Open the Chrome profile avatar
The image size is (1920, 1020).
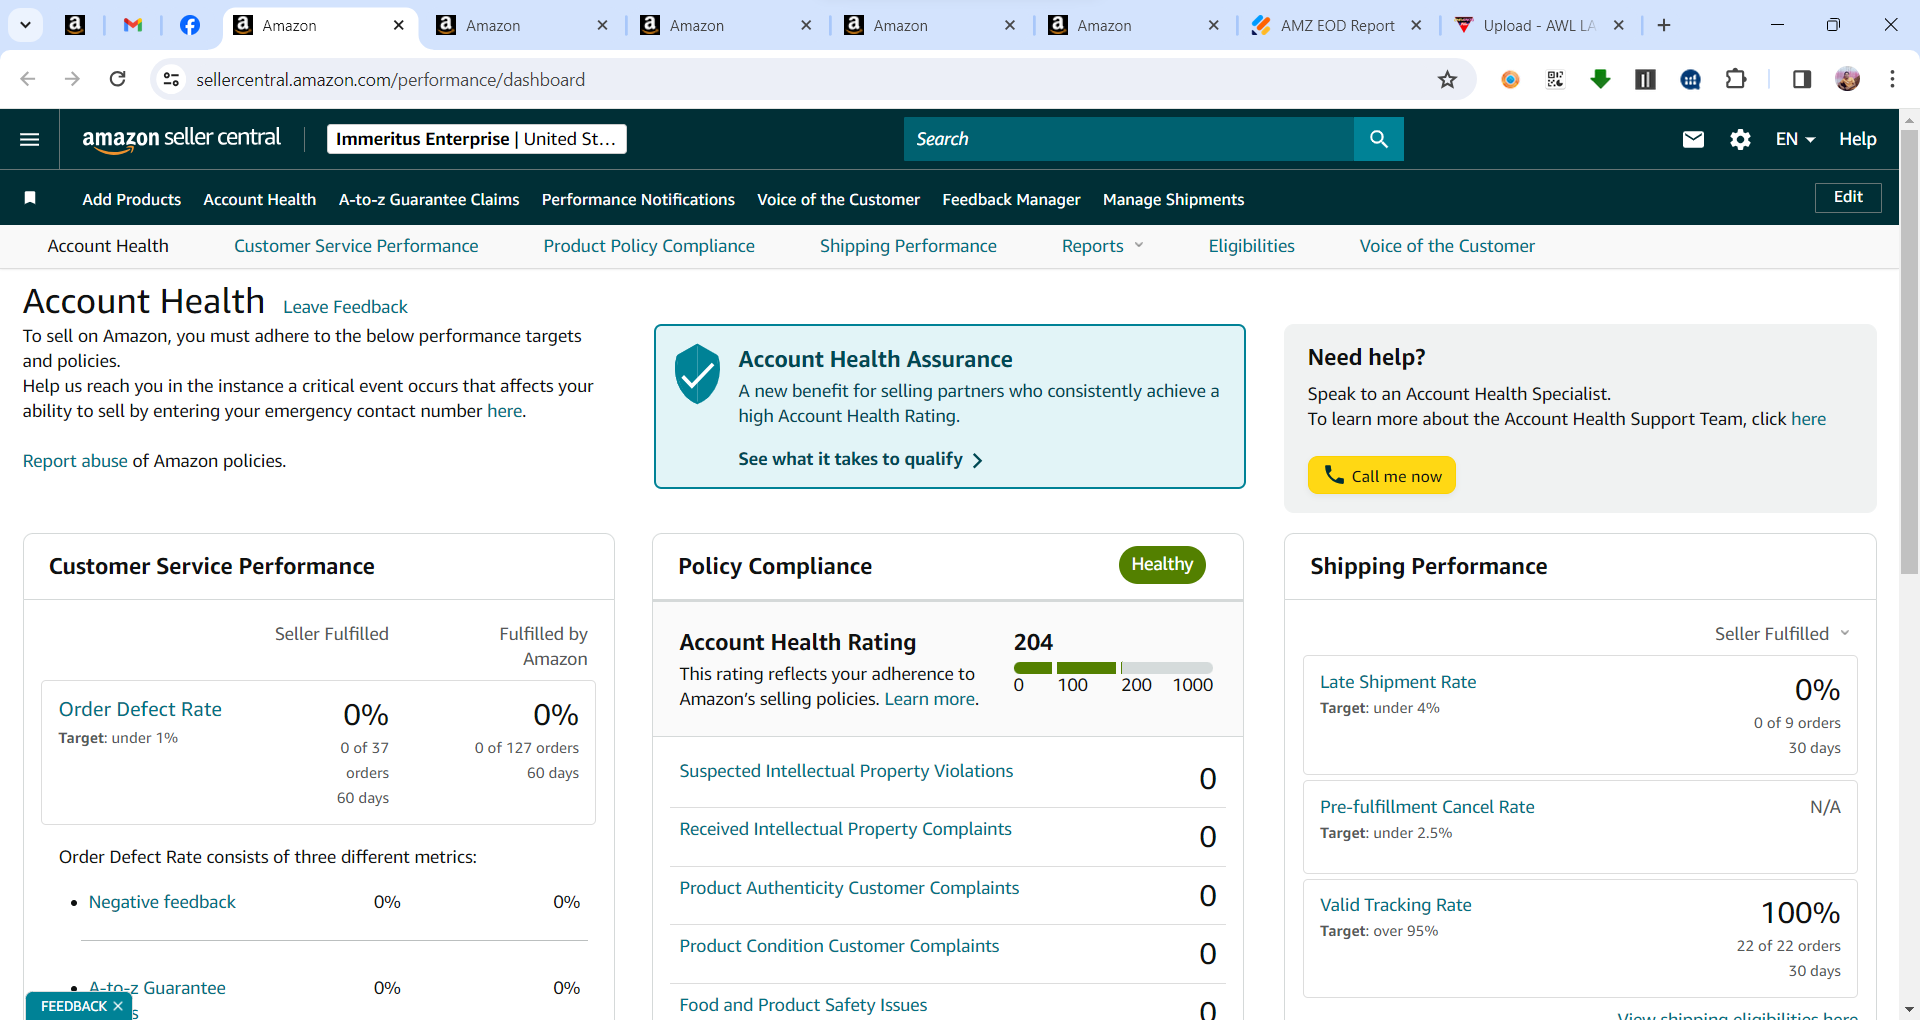pos(1848,79)
